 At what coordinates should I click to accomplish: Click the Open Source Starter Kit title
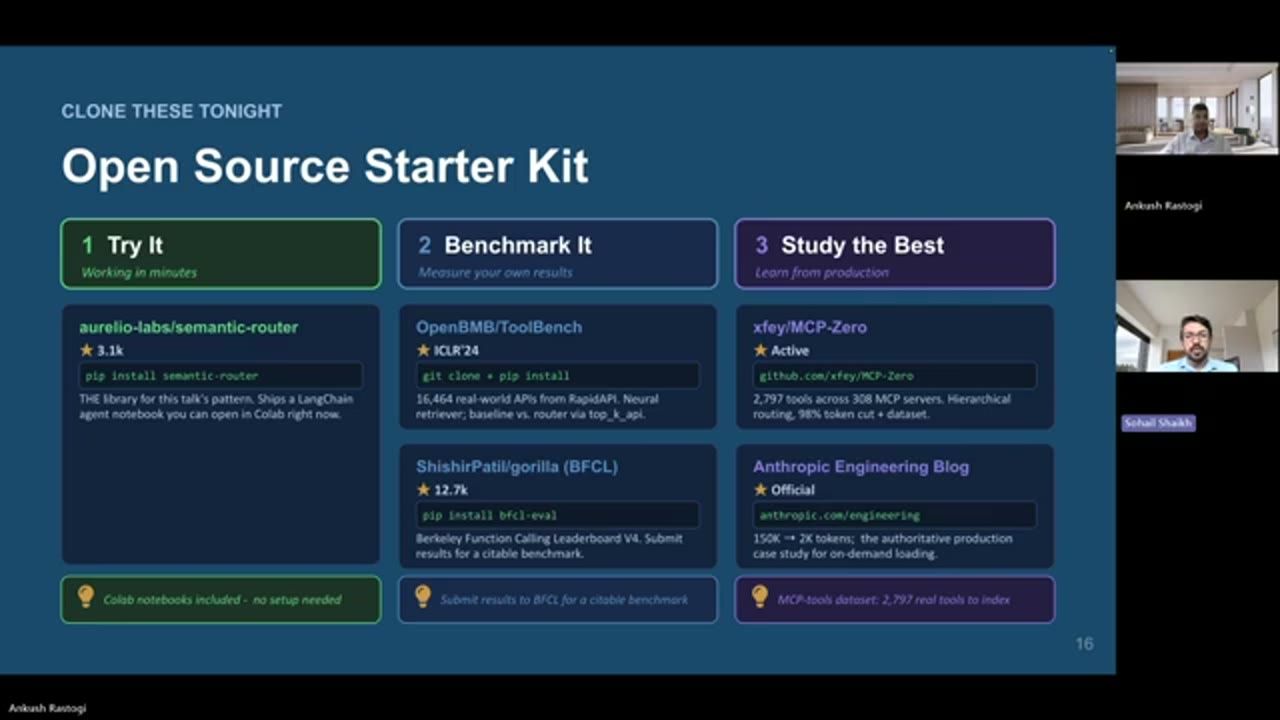325,166
